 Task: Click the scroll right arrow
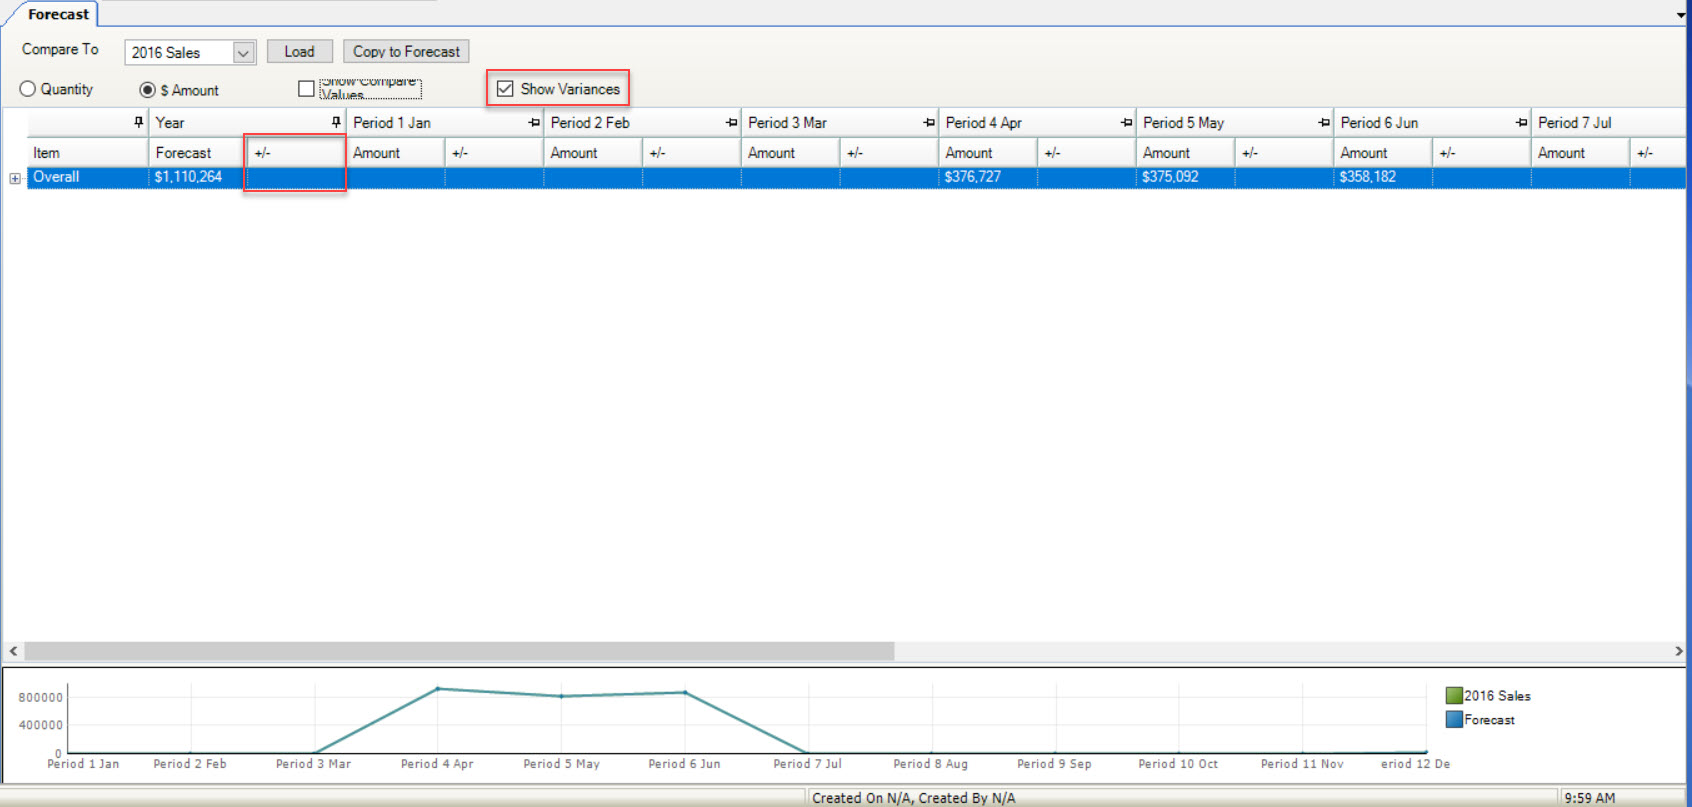[1679, 651]
